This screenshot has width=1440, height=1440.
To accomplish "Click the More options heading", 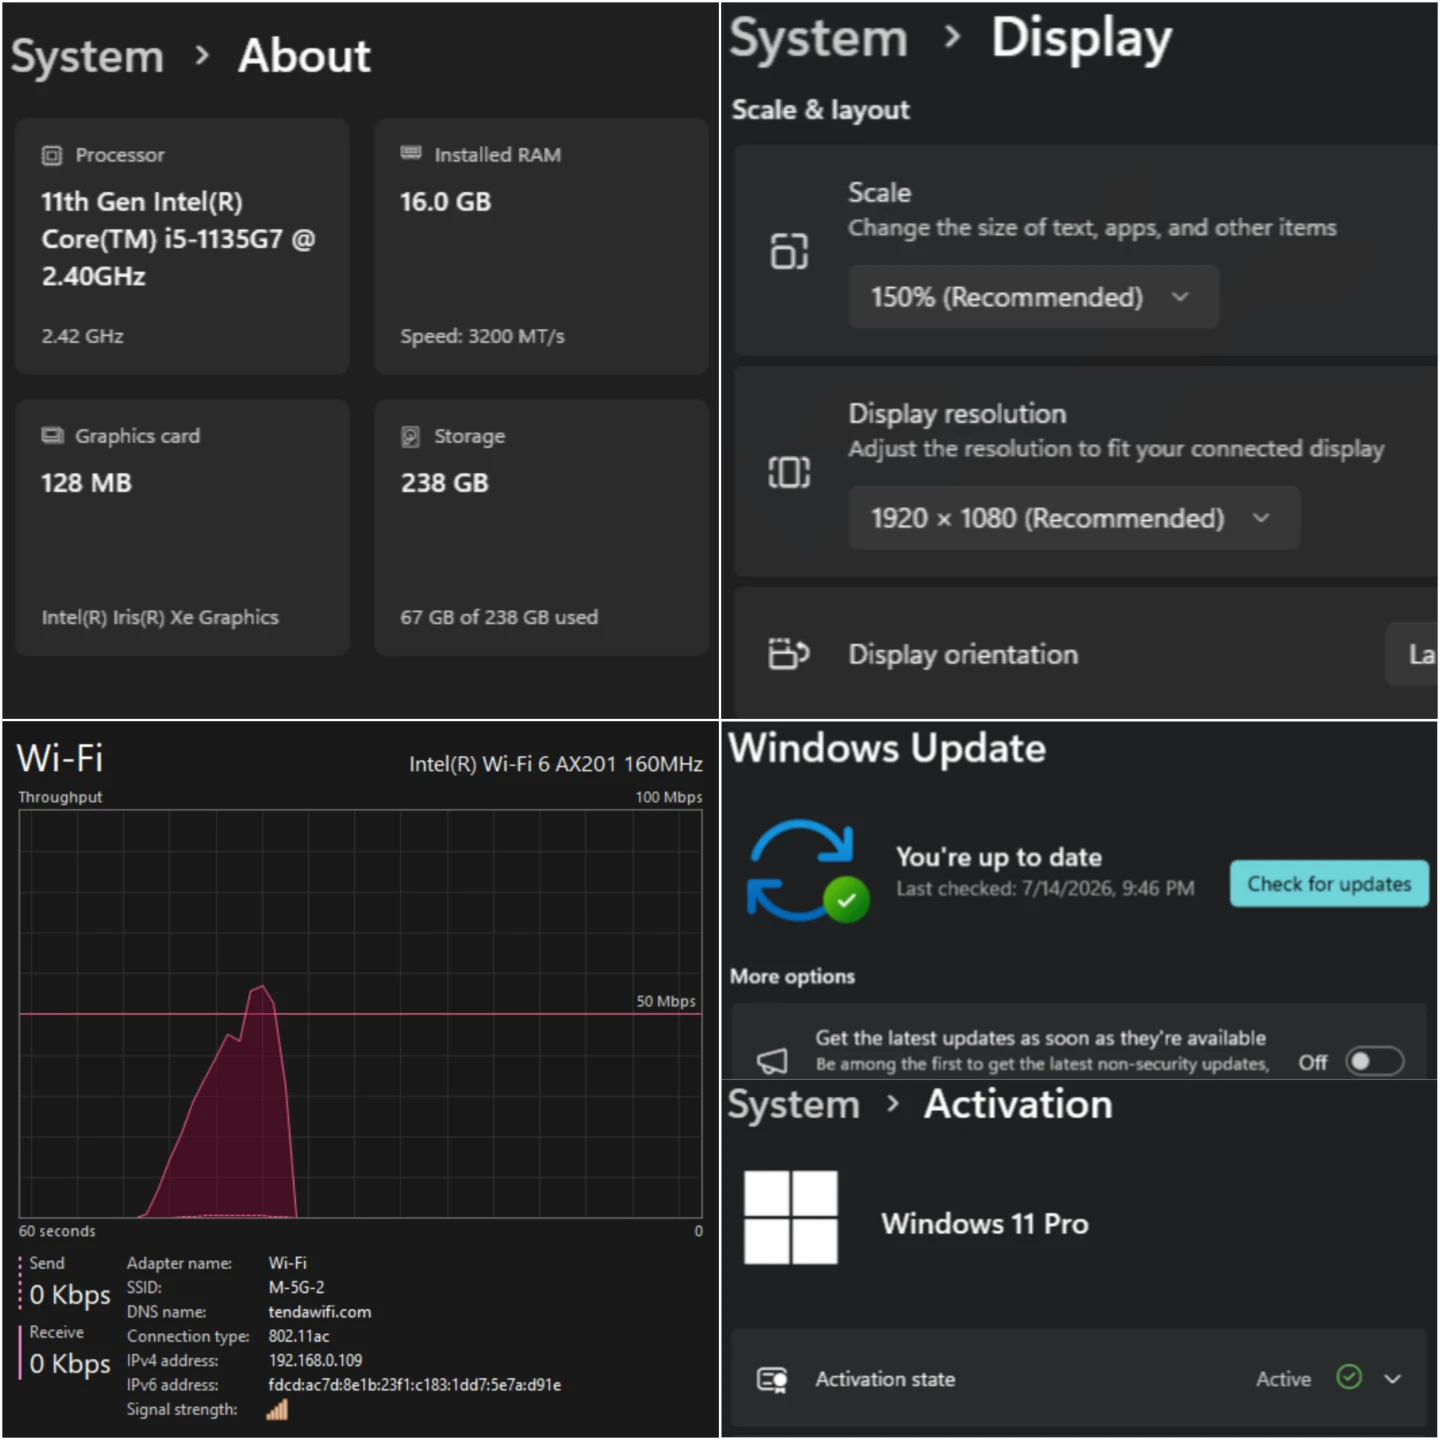I will coord(792,976).
